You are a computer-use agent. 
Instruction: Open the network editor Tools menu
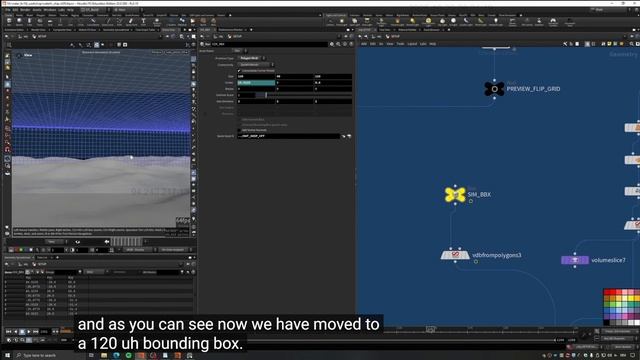point(400,44)
